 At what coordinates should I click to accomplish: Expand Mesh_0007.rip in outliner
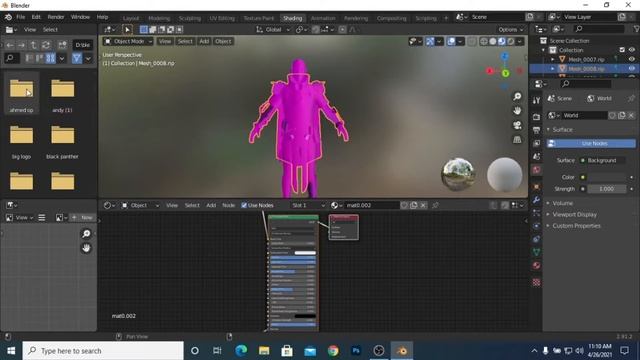click(x=553, y=59)
